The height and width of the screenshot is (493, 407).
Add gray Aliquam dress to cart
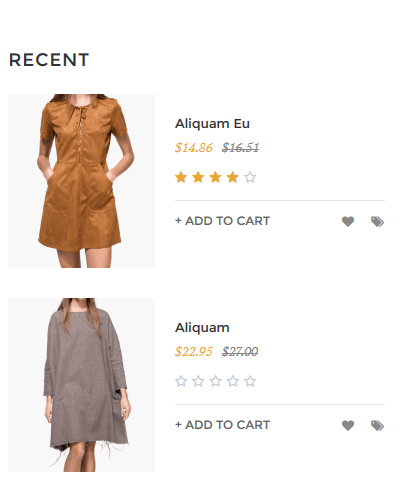[222, 425]
